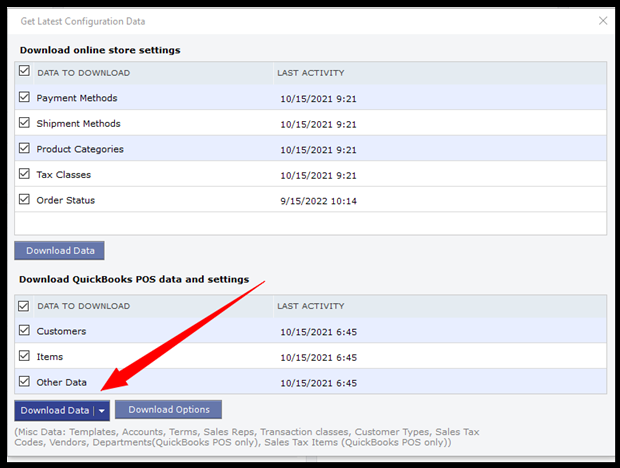Click LAST ACTIVITY header in online store table
The image size is (620, 468).
311,73
